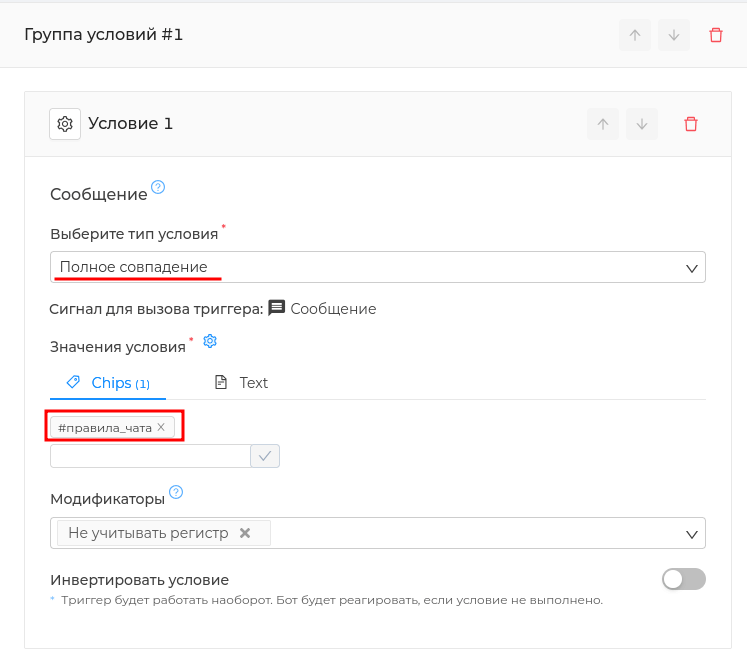
Task: Remove the Не учитывать регистр modifier
Action: pyautogui.click(x=245, y=533)
